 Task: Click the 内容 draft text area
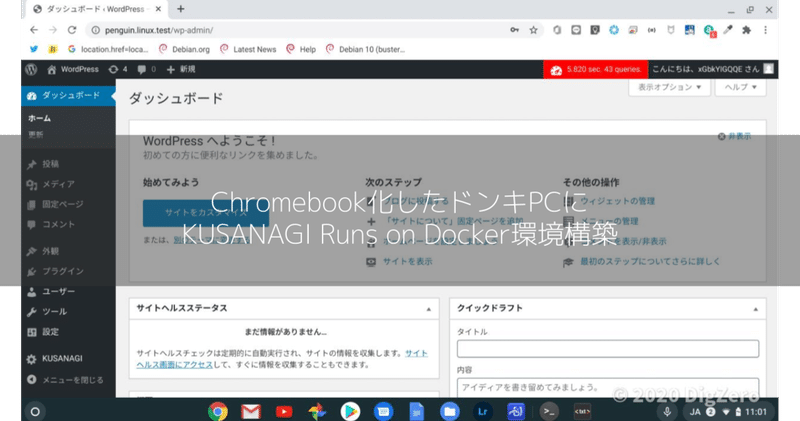(x=608, y=388)
